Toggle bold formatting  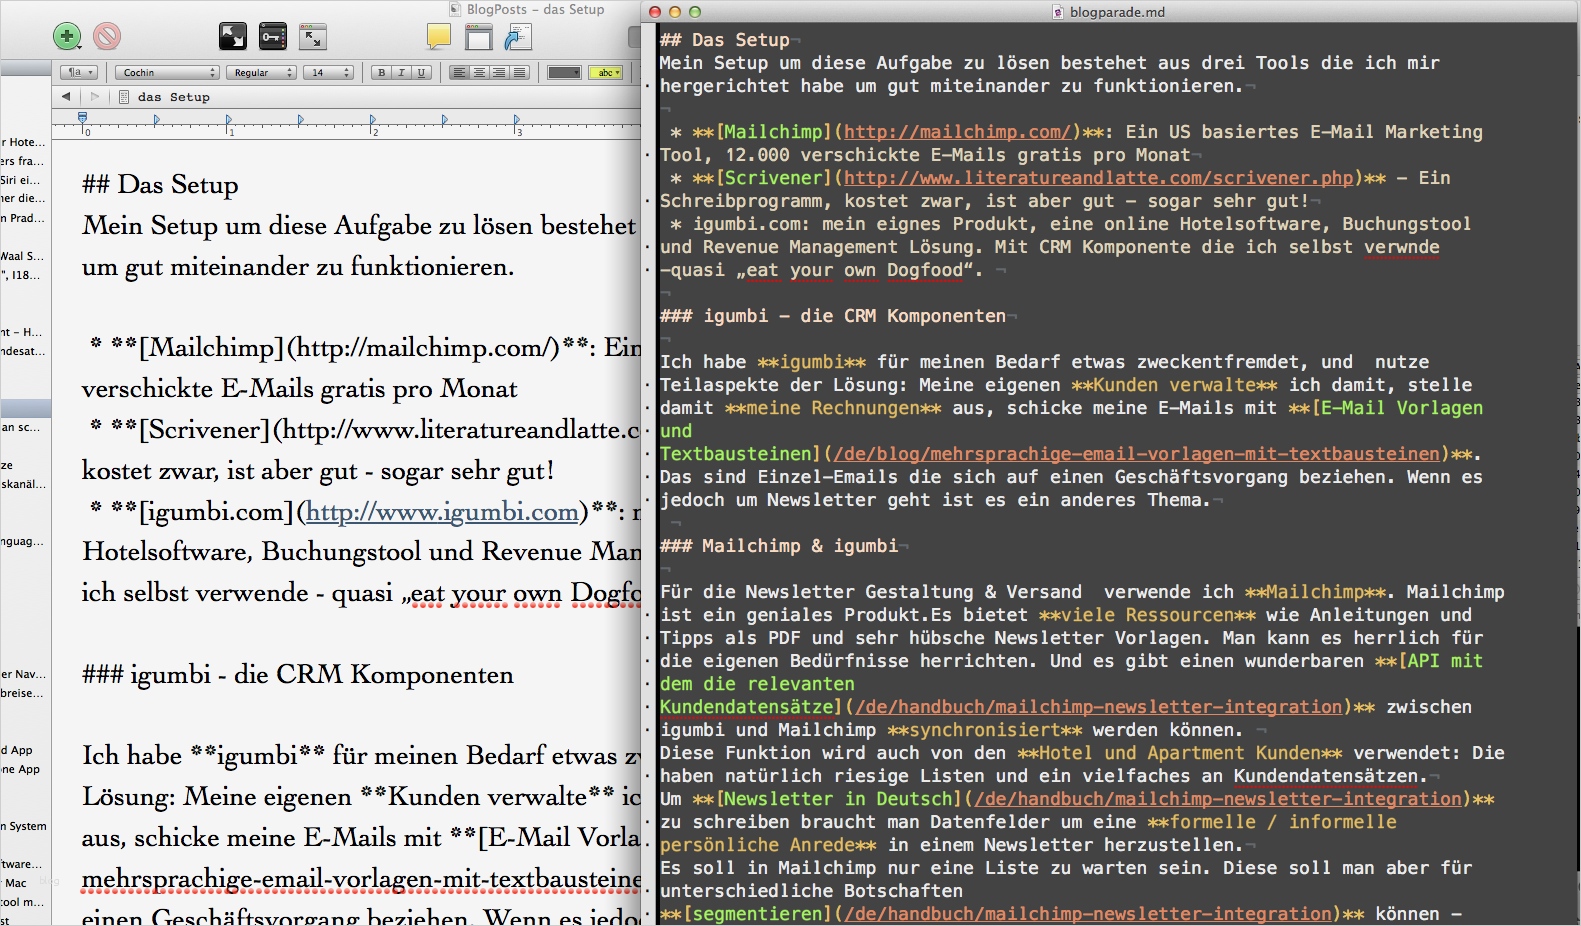(381, 73)
